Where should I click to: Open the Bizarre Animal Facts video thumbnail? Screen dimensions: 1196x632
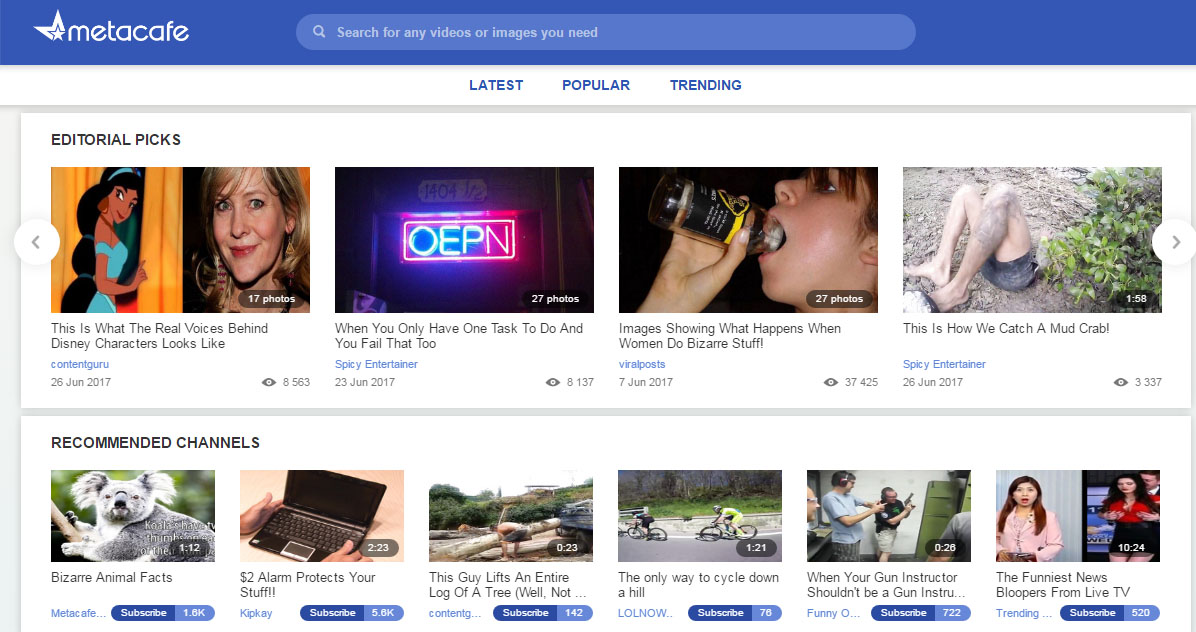point(132,515)
